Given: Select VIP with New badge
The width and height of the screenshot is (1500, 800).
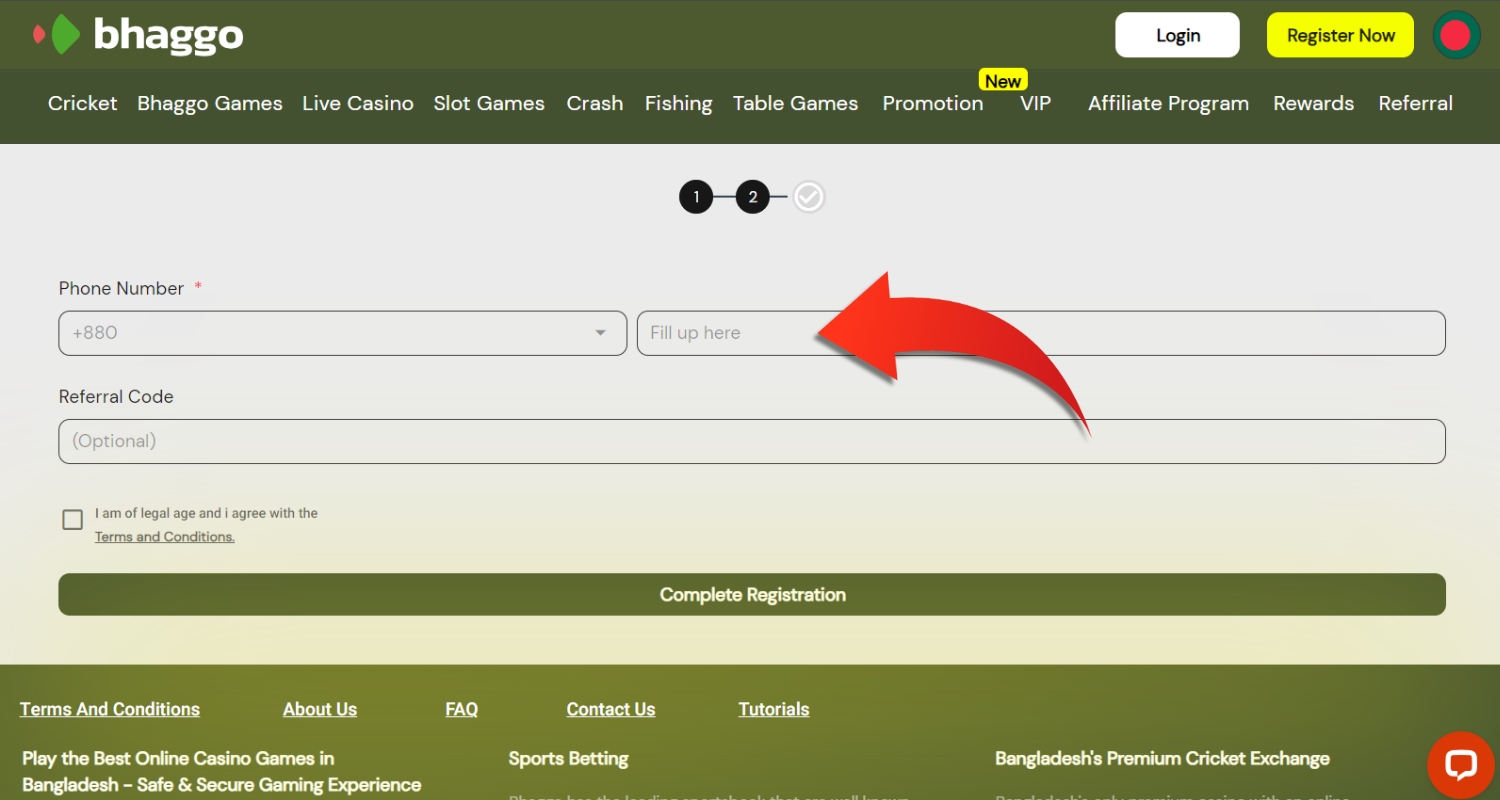Looking at the screenshot, I should coord(1035,103).
